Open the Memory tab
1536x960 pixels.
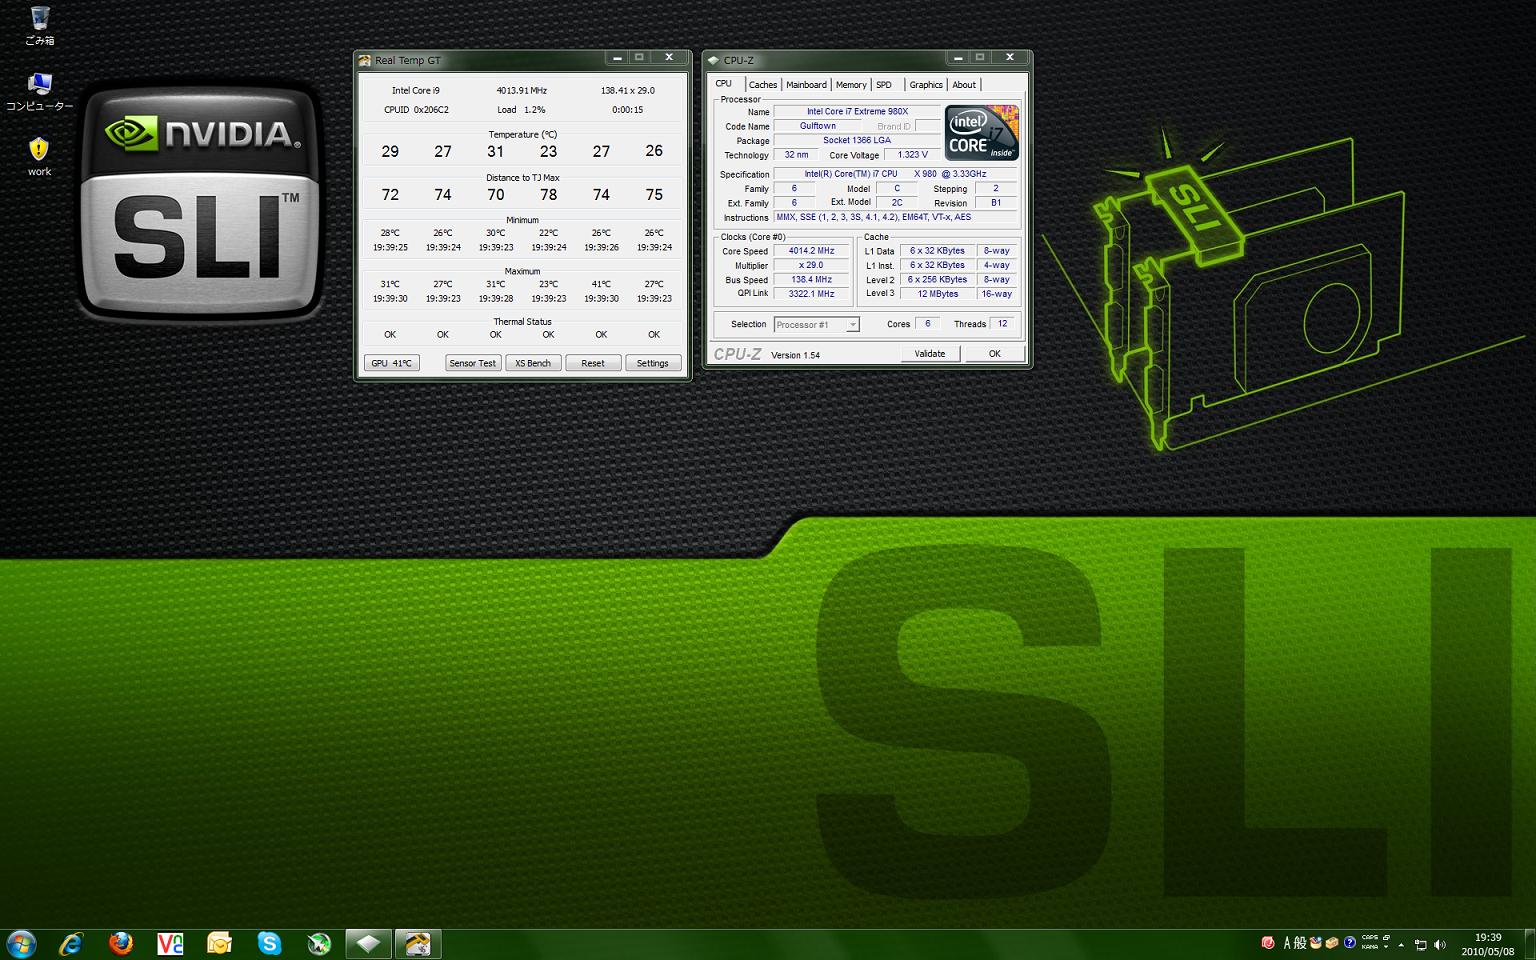point(851,85)
